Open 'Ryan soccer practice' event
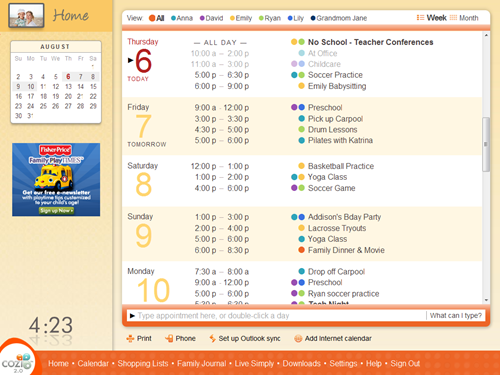Image resolution: width=500 pixels, height=375 pixels. [343, 294]
